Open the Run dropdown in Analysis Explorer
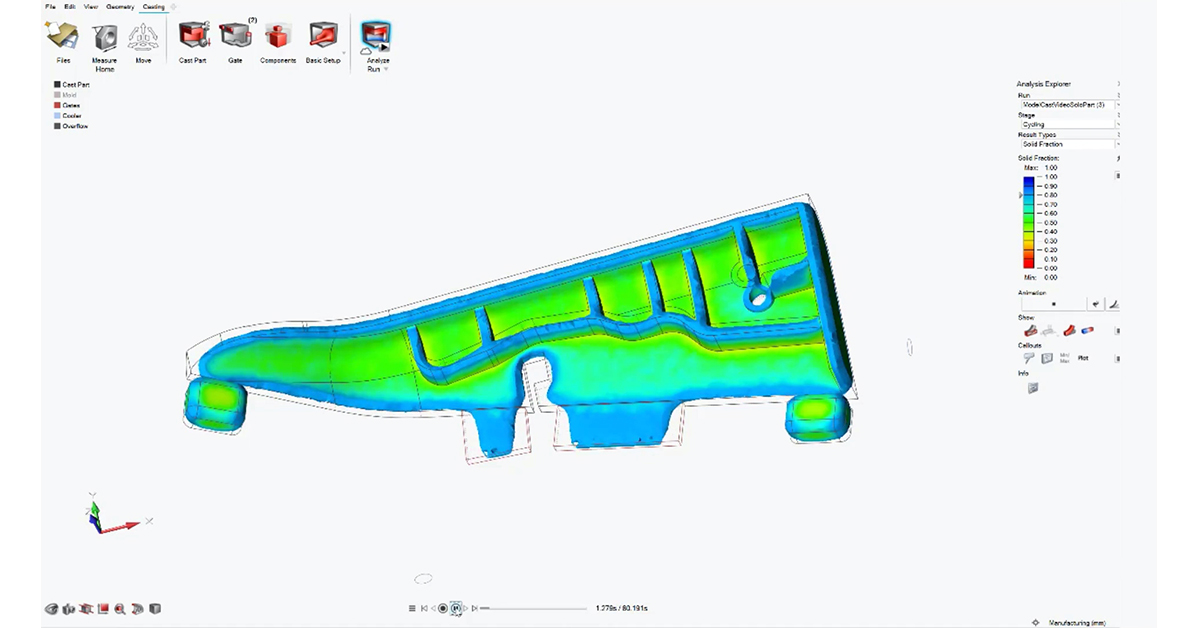The width and height of the screenshot is (1200, 628). click(1069, 104)
